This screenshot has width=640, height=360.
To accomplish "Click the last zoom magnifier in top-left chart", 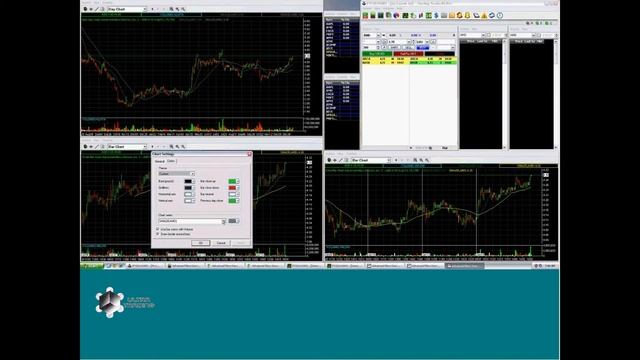I will point(183,9).
